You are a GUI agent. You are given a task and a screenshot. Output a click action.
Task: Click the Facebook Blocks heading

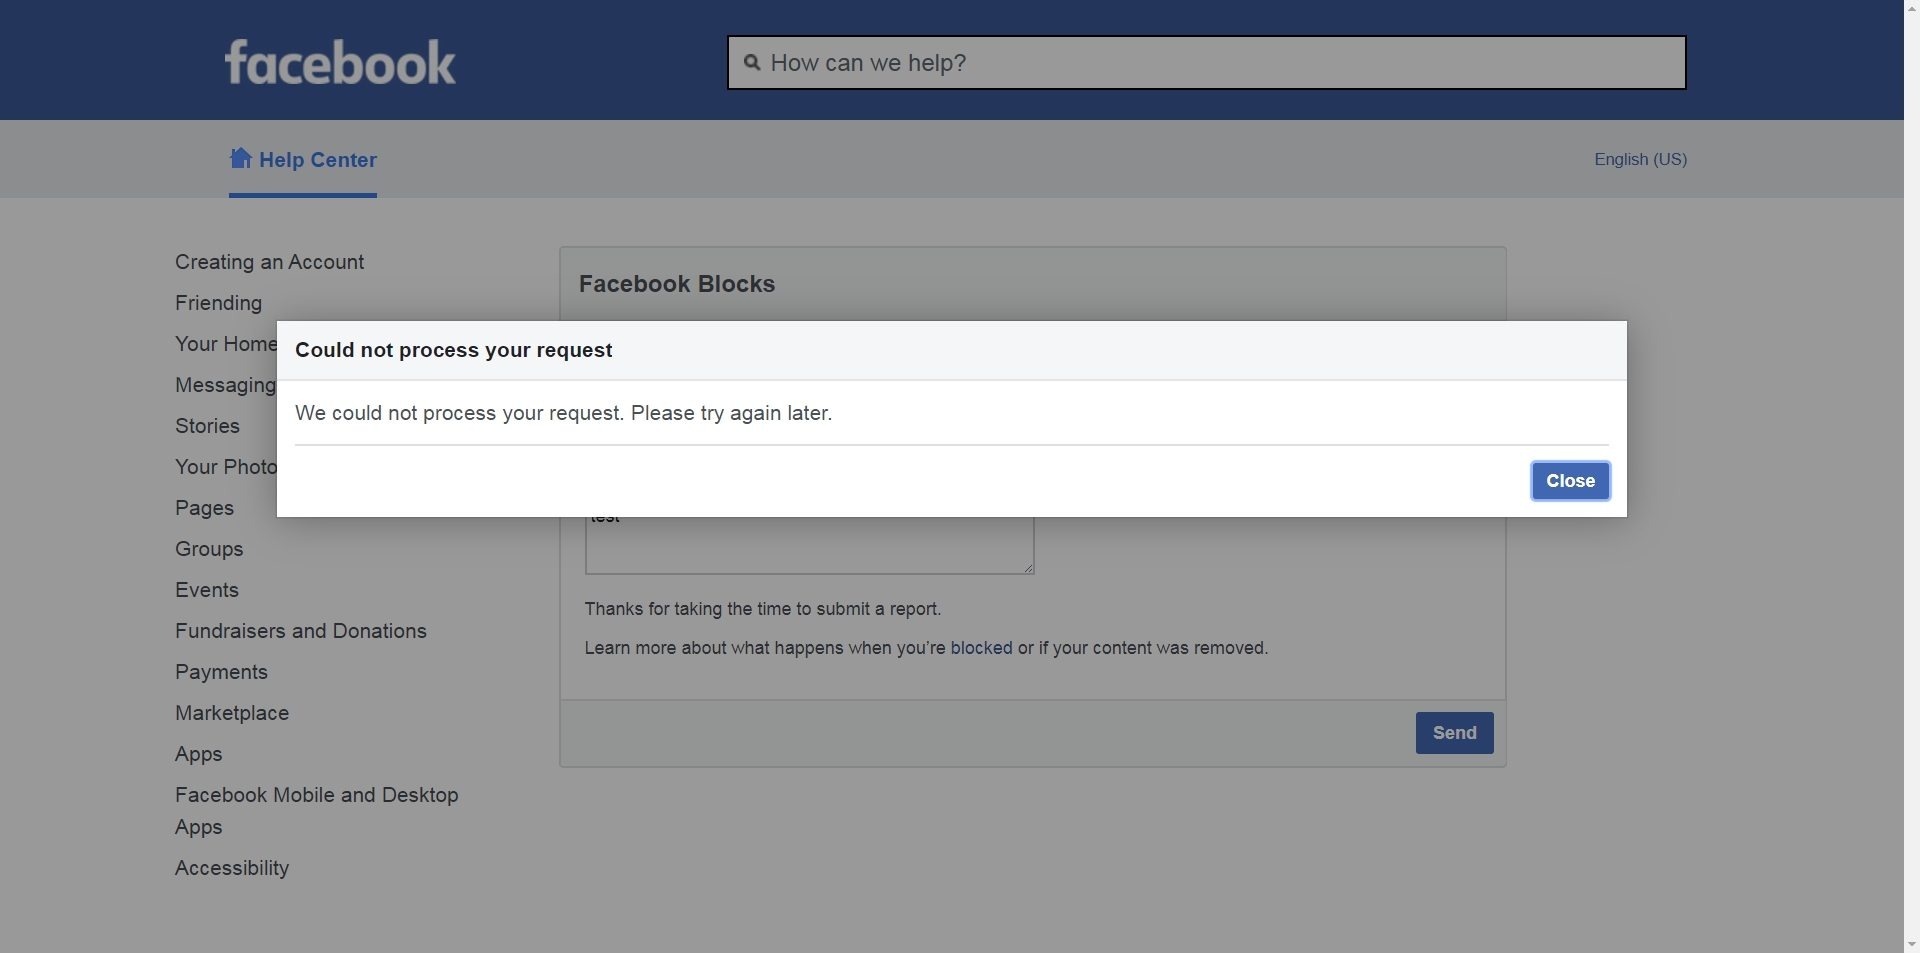click(x=677, y=284)
